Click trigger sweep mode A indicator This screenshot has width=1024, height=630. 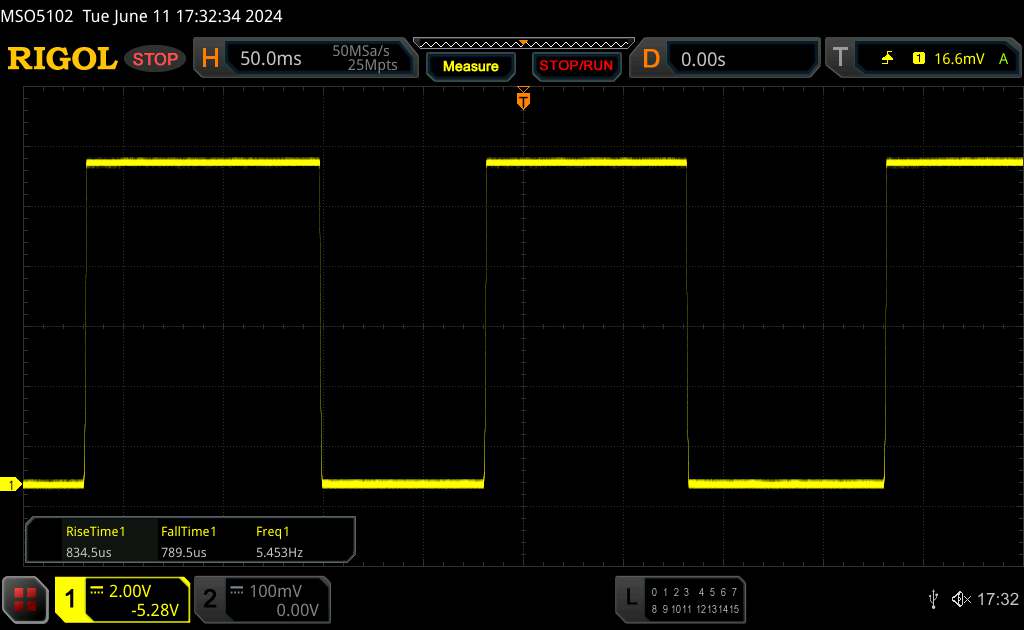pyautogui.click(x=1003, y=59)
